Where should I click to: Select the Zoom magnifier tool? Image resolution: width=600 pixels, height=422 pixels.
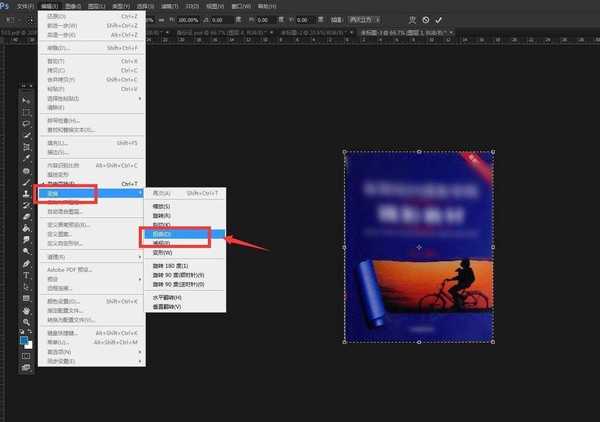27,322
